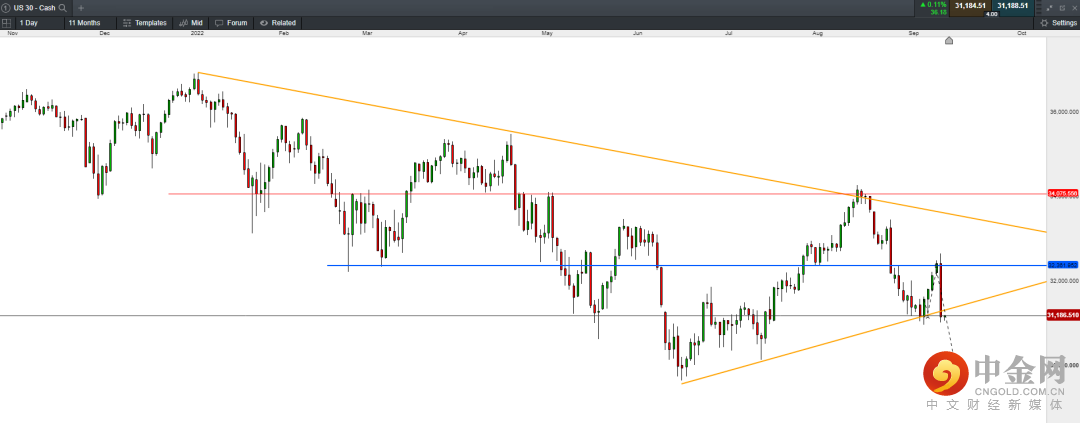This screenshot has height=423, width=1080.
Task: Click the Related eye icon
Action: coord(263,22)
